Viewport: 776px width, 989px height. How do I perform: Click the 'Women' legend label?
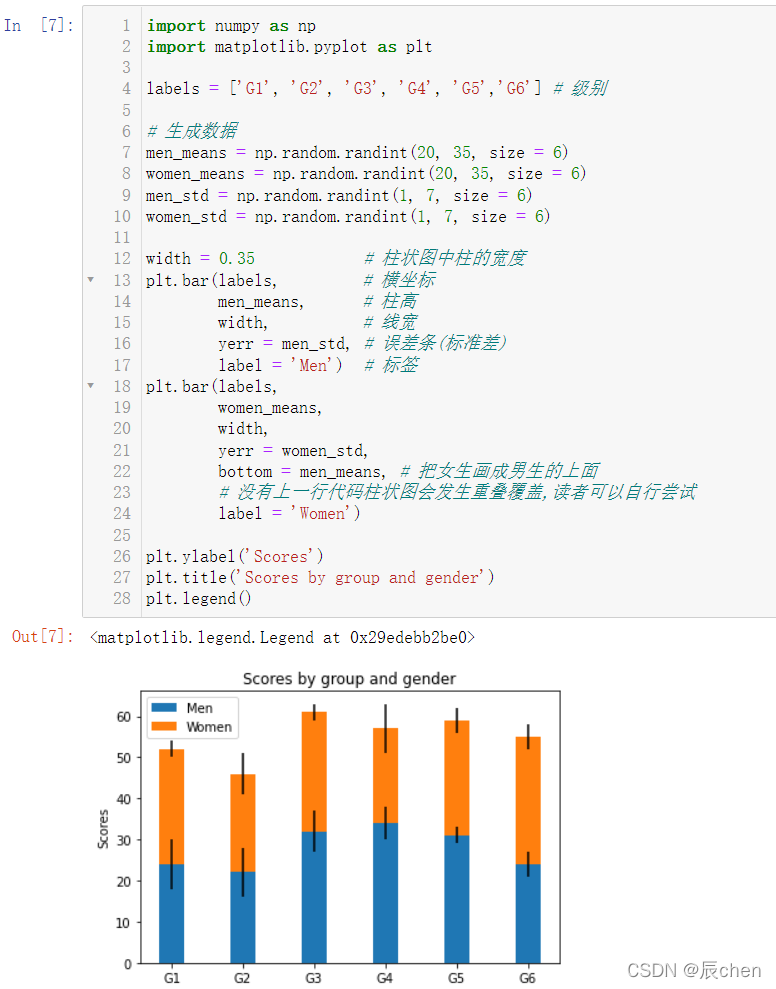(209, 727)
